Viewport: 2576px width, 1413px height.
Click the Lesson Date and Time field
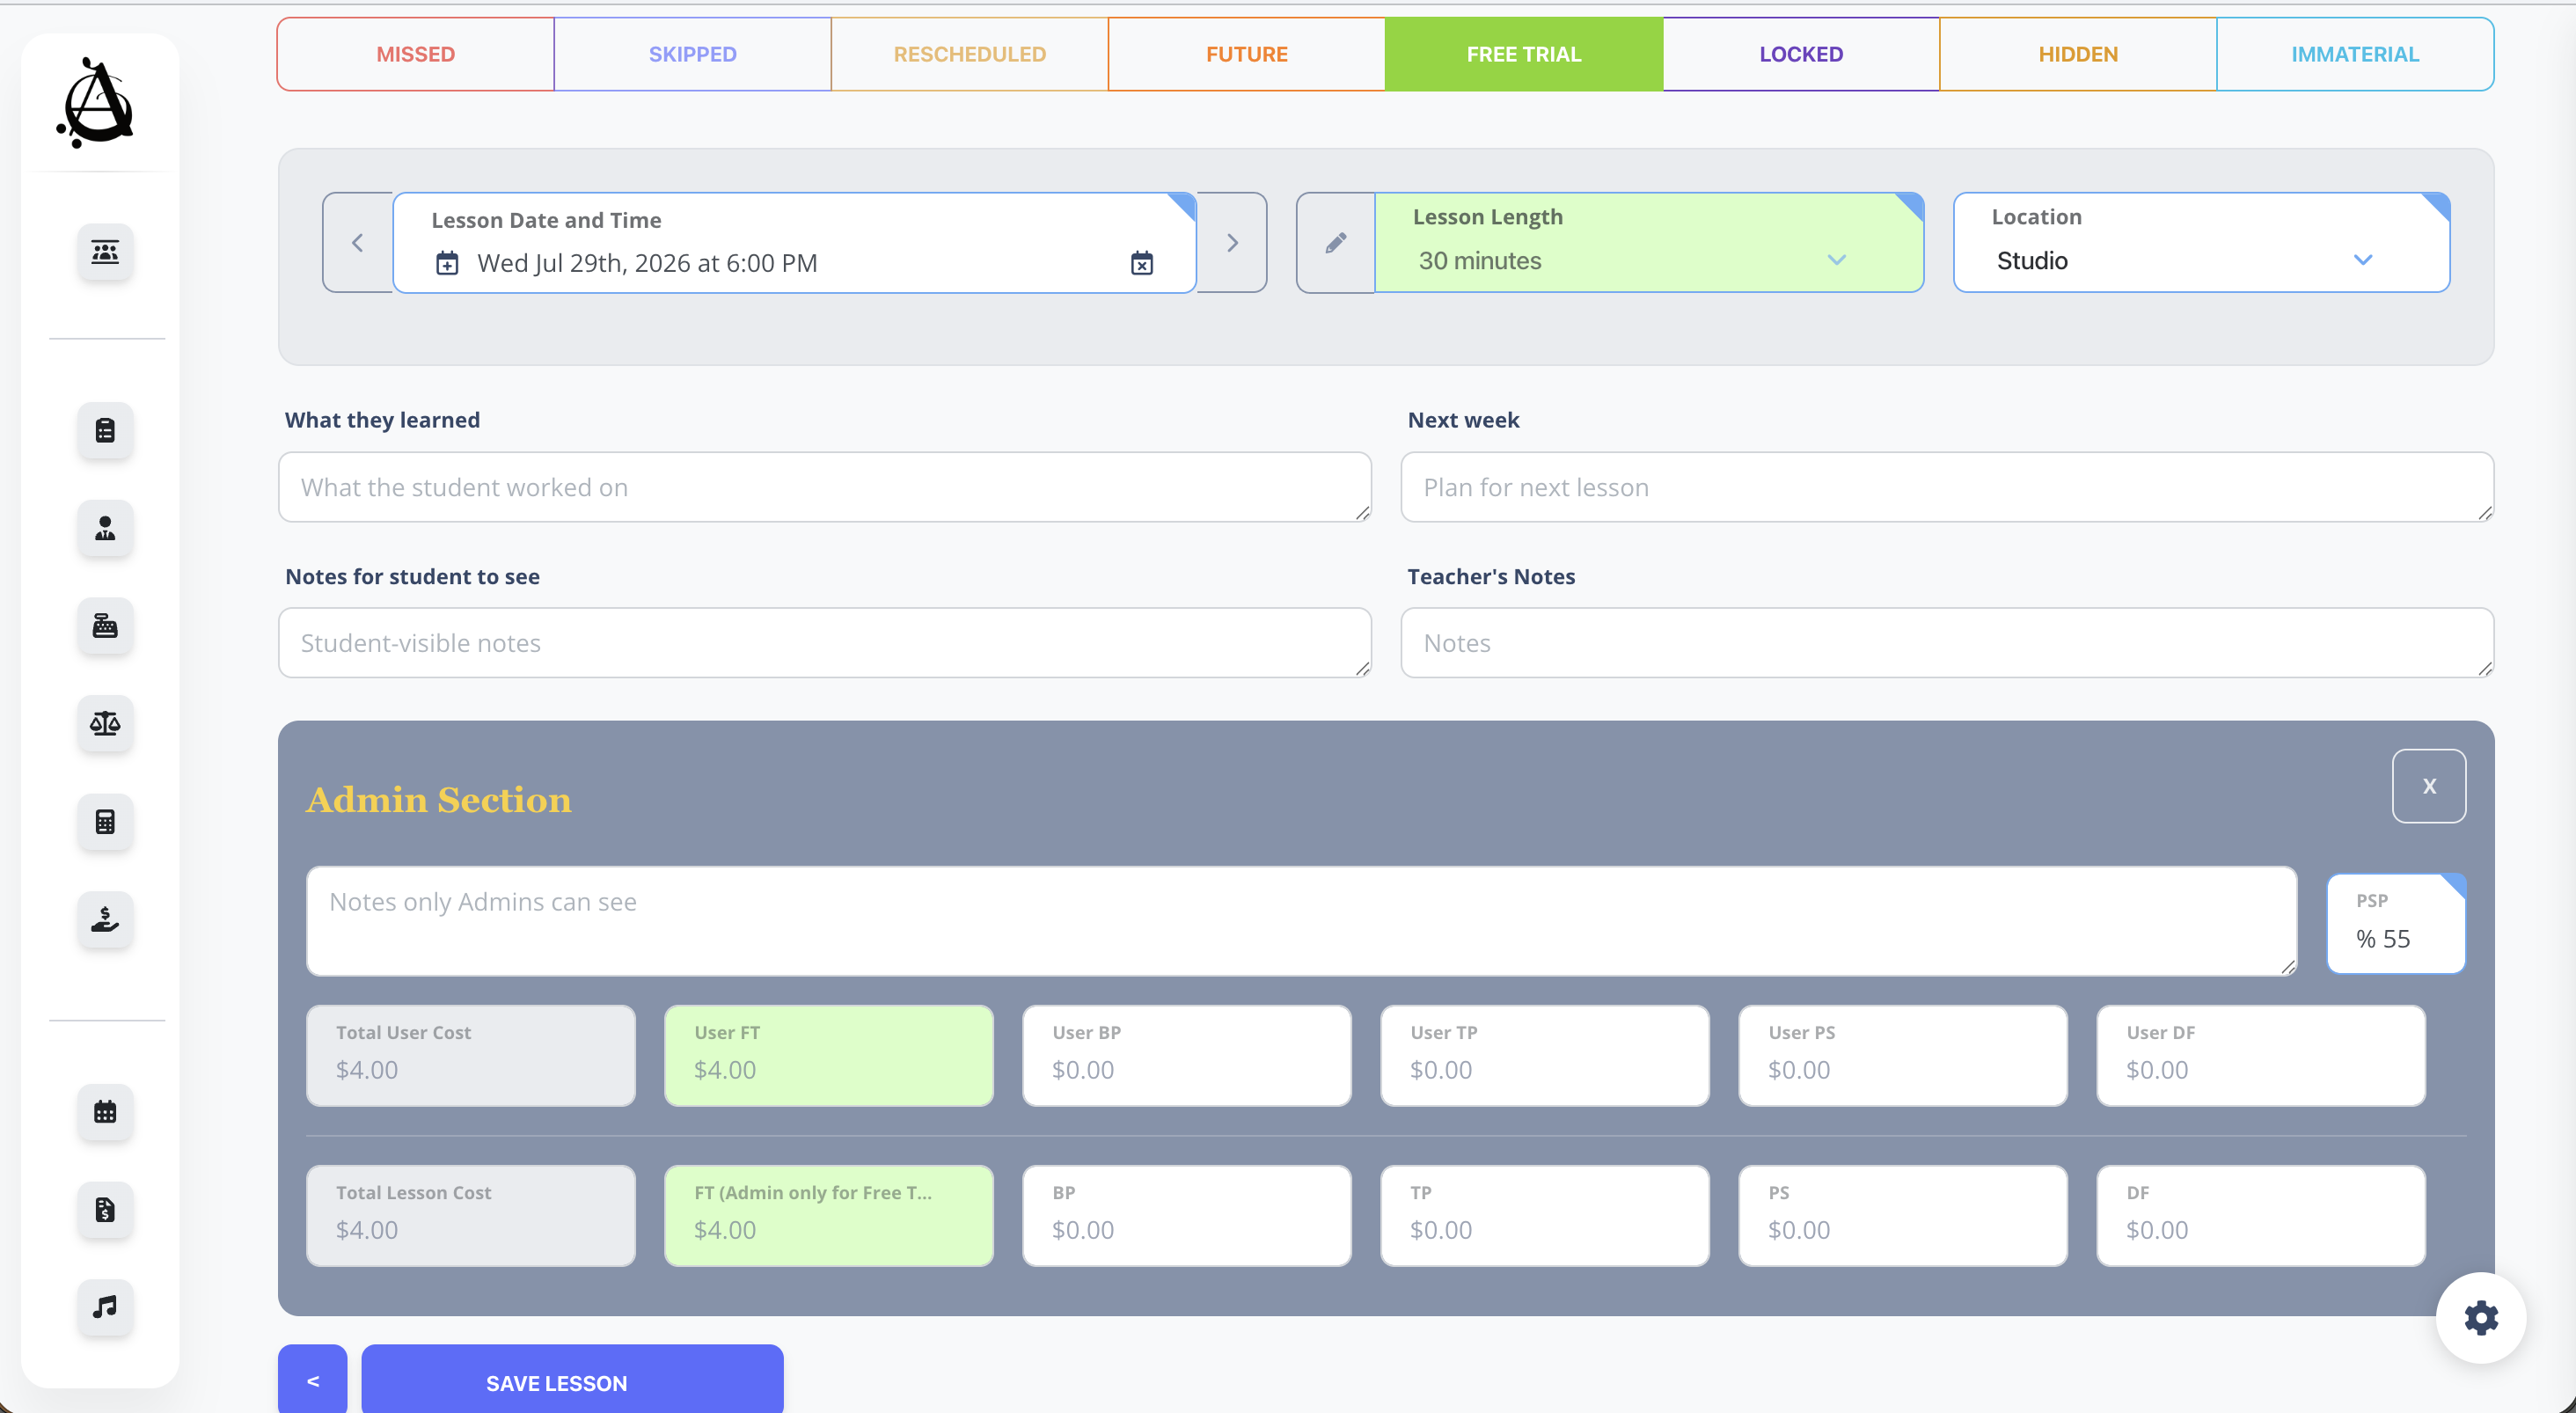click(x=795, y=243)
